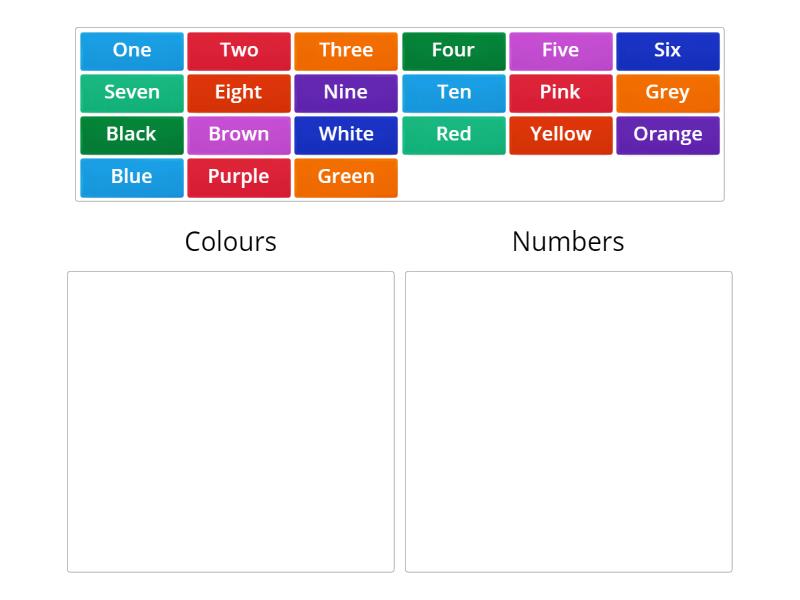Click the "Black" tile
The image size is (800, 600).
tap(131, 134)
